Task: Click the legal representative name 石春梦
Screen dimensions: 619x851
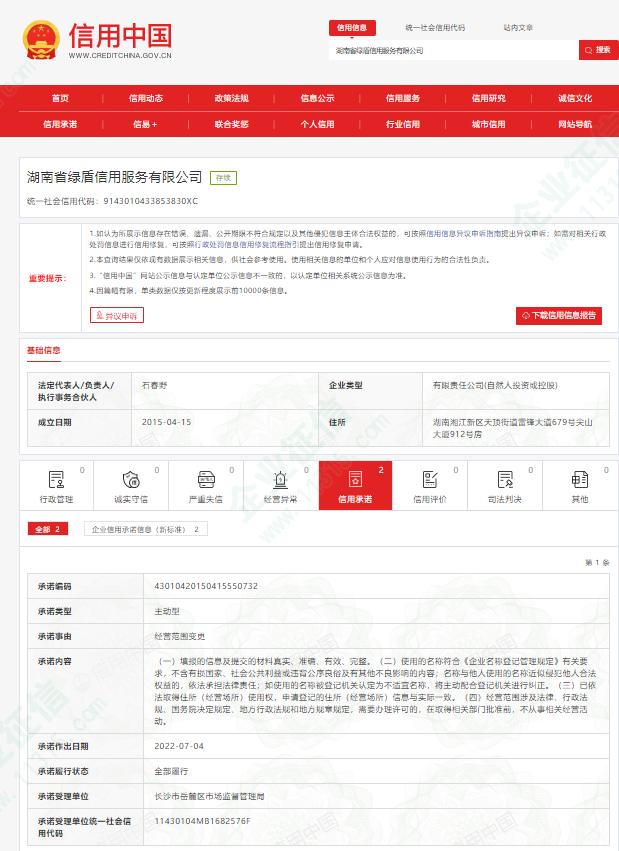Action: pos(155,385)
